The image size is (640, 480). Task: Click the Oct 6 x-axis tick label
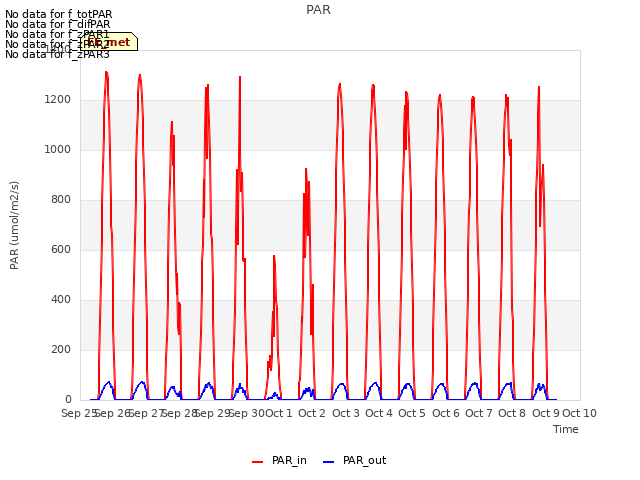(446, 413)
